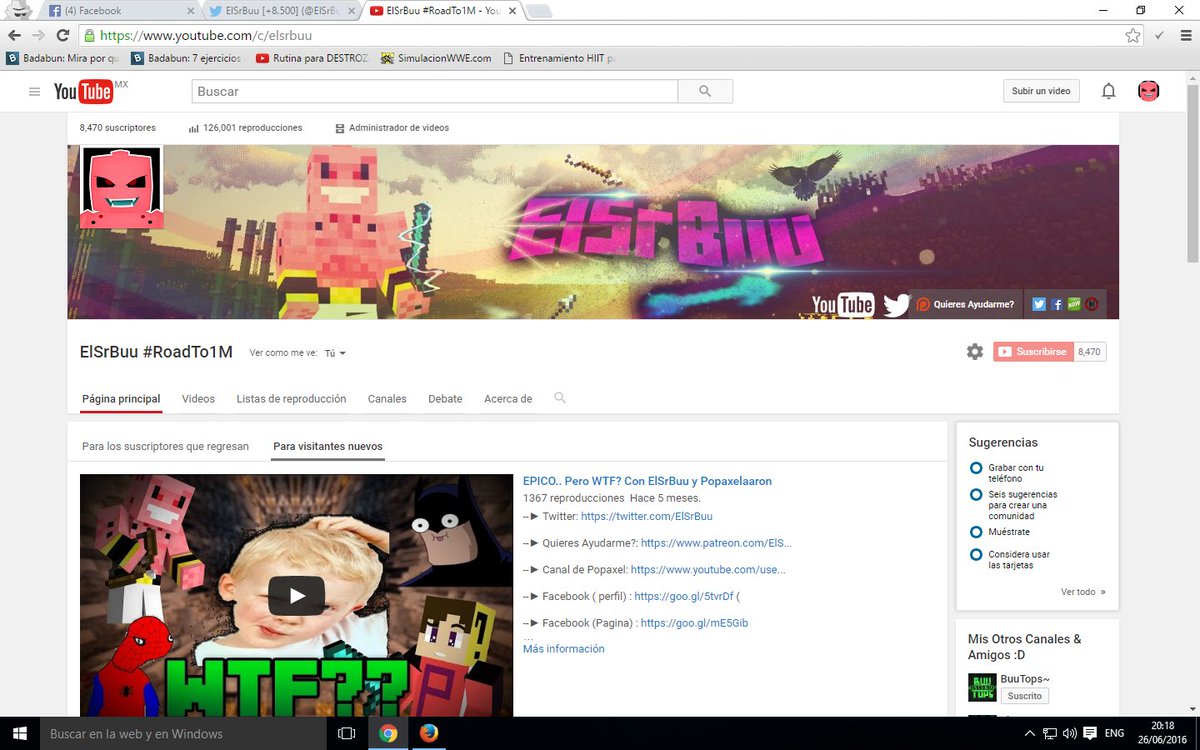Open the Canales tab
Screen dimensions: 1200x750
(387, 399)
